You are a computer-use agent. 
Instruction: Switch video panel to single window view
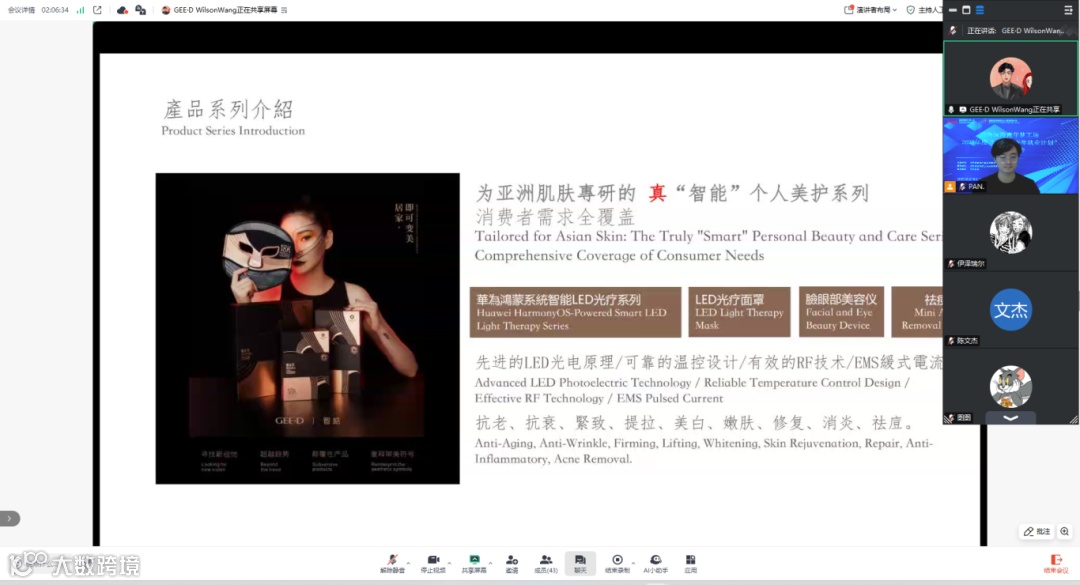[966, 10]
